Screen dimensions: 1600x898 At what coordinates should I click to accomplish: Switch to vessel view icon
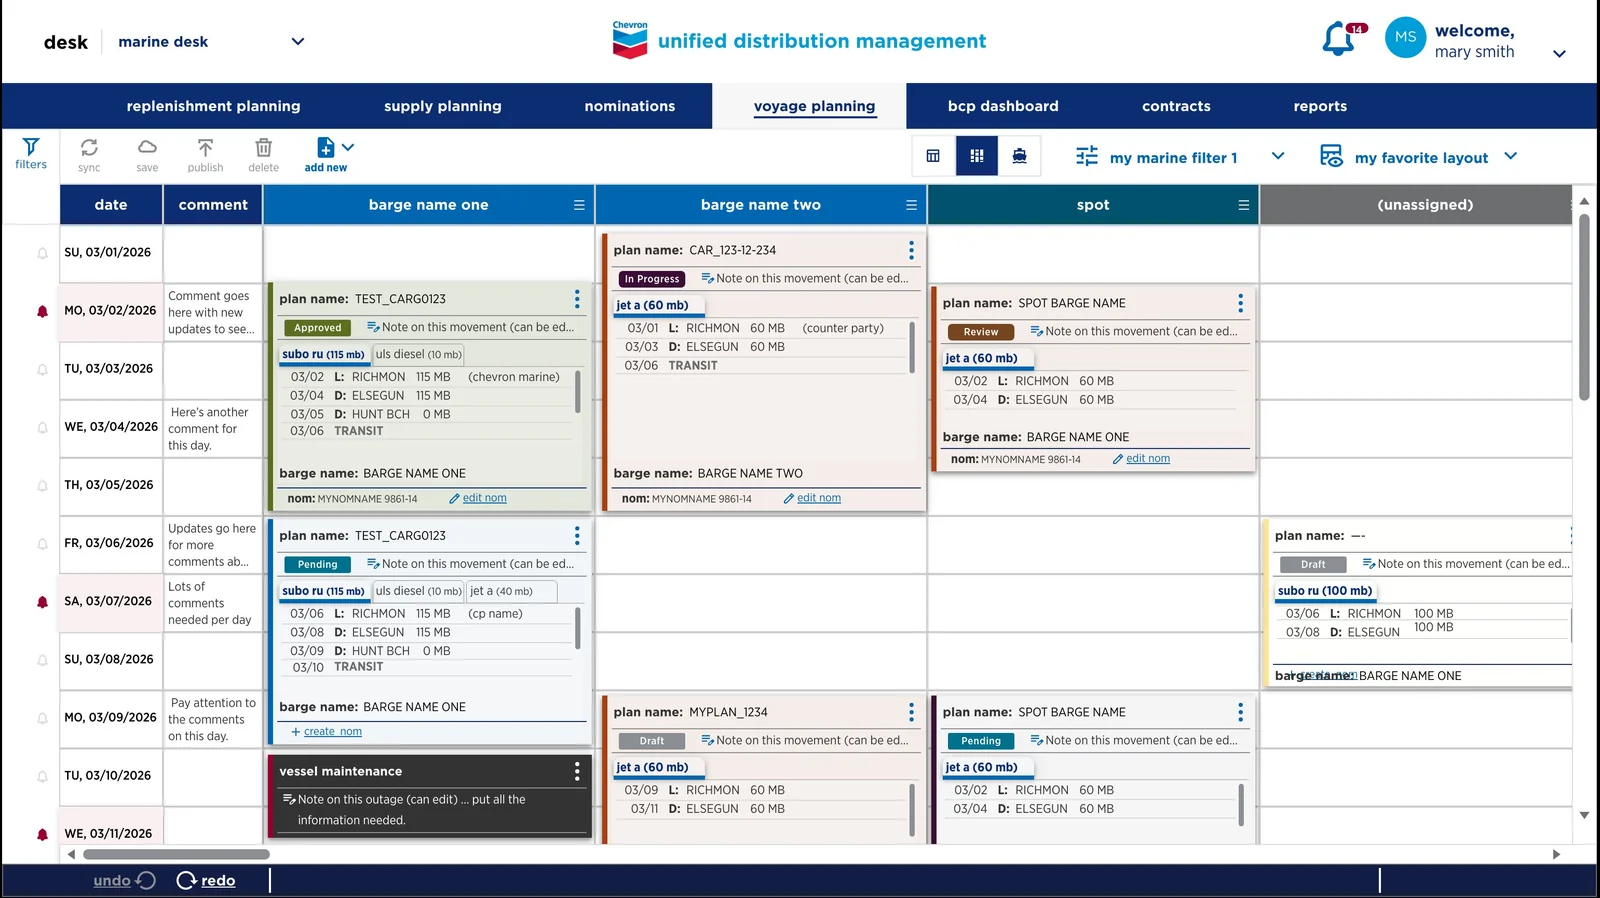click(x=1020, y=156)
